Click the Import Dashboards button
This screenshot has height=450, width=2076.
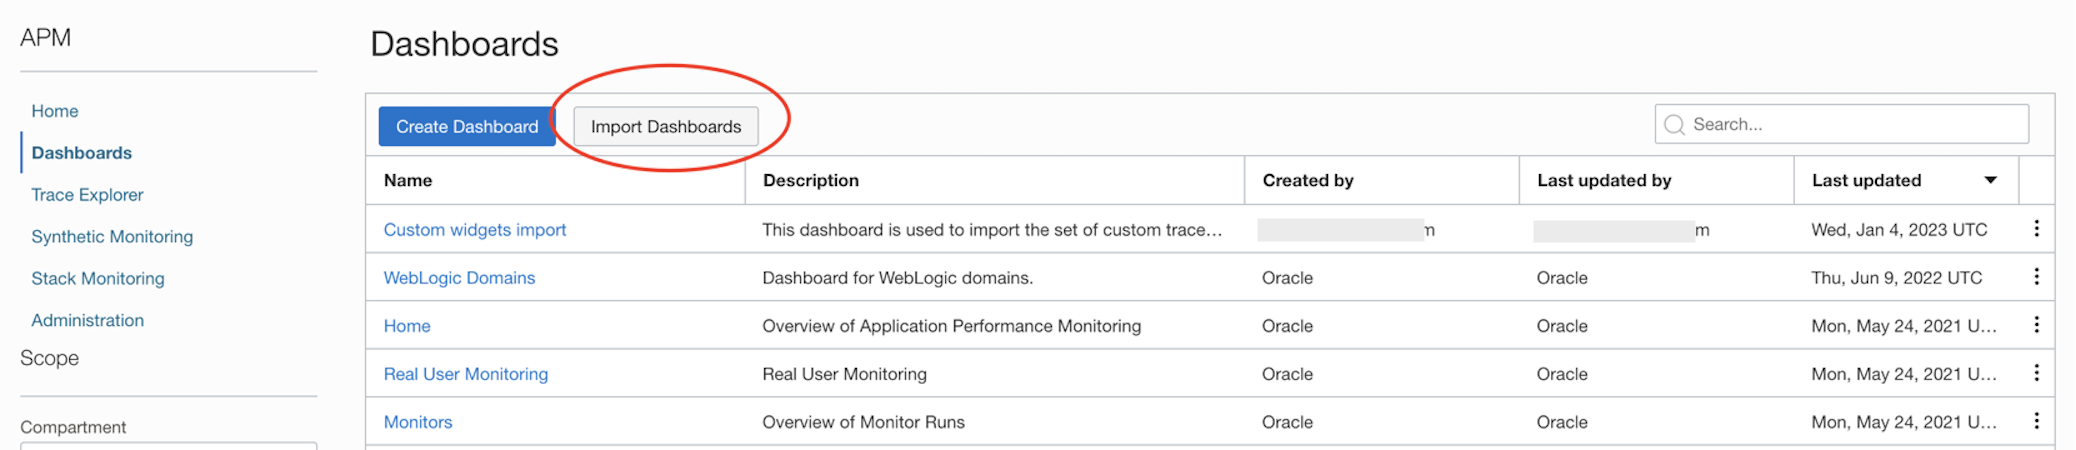click(x=666, y=127)
